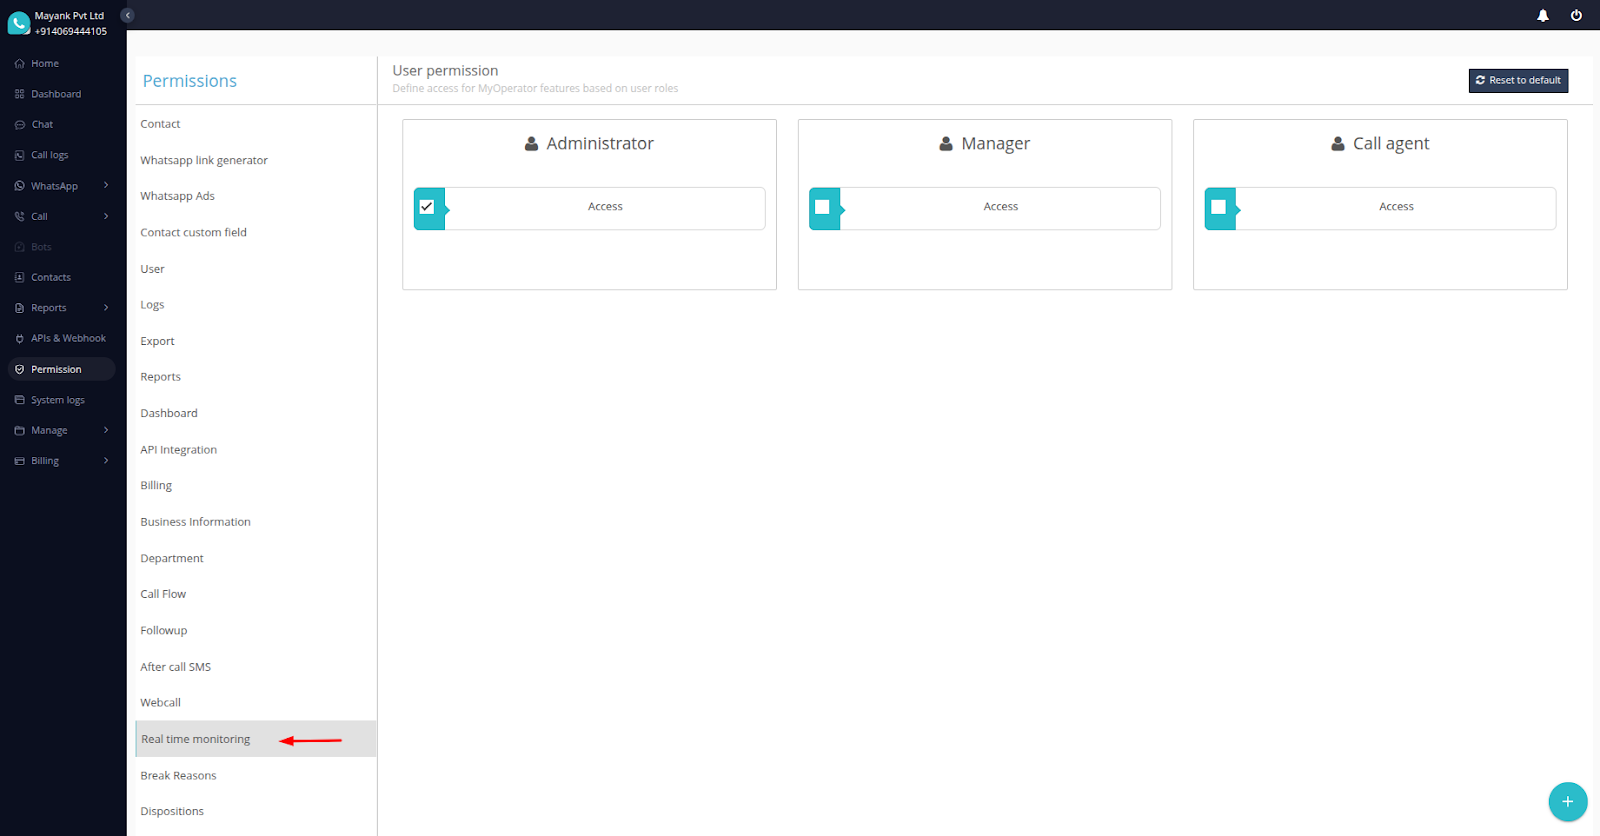Enable Access checkbox for Manager

point(822,207)
